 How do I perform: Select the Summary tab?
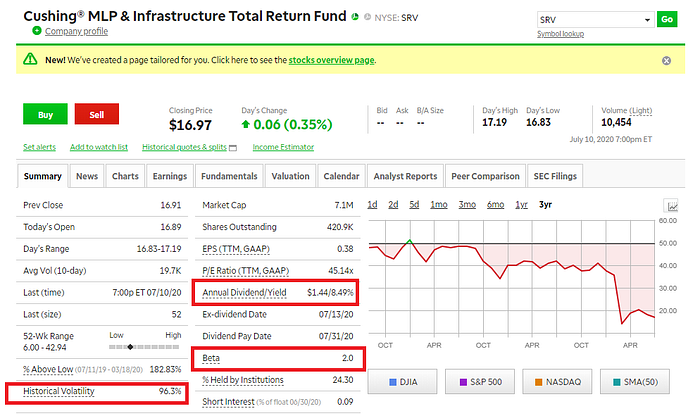42,176
